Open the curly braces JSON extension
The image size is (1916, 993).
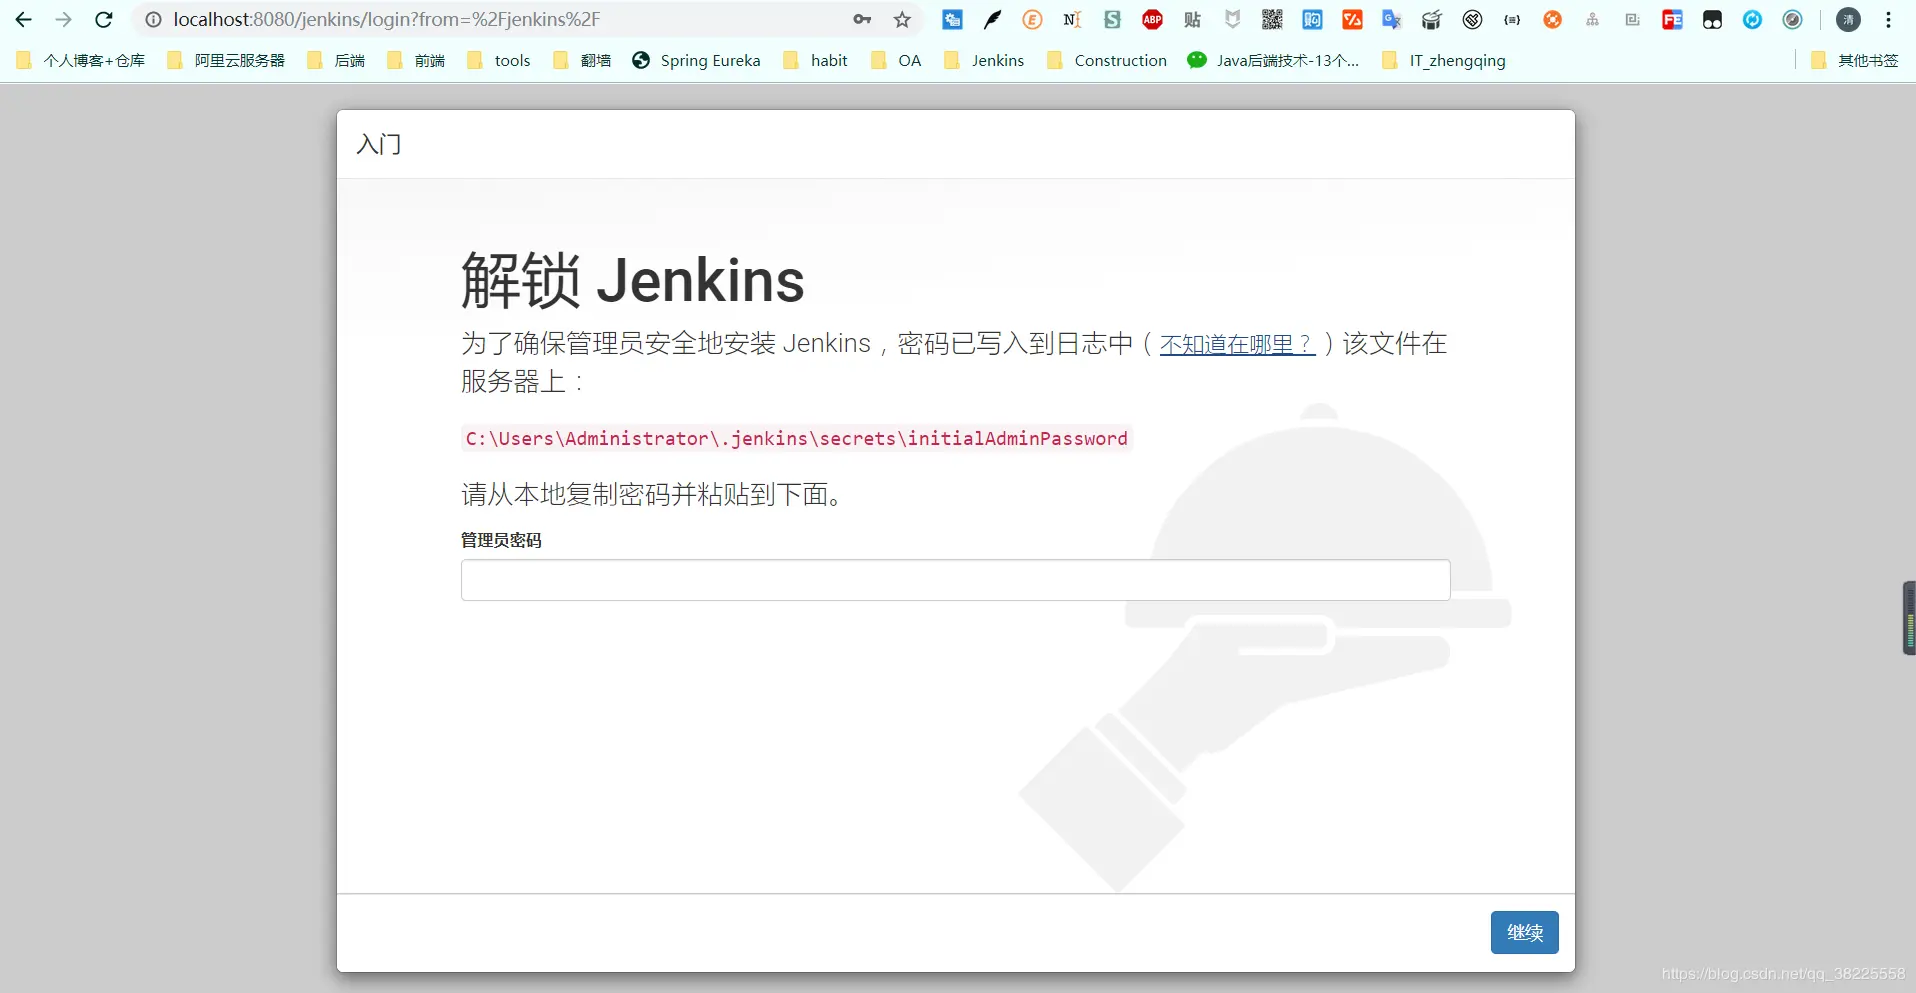click(1512, 20)
